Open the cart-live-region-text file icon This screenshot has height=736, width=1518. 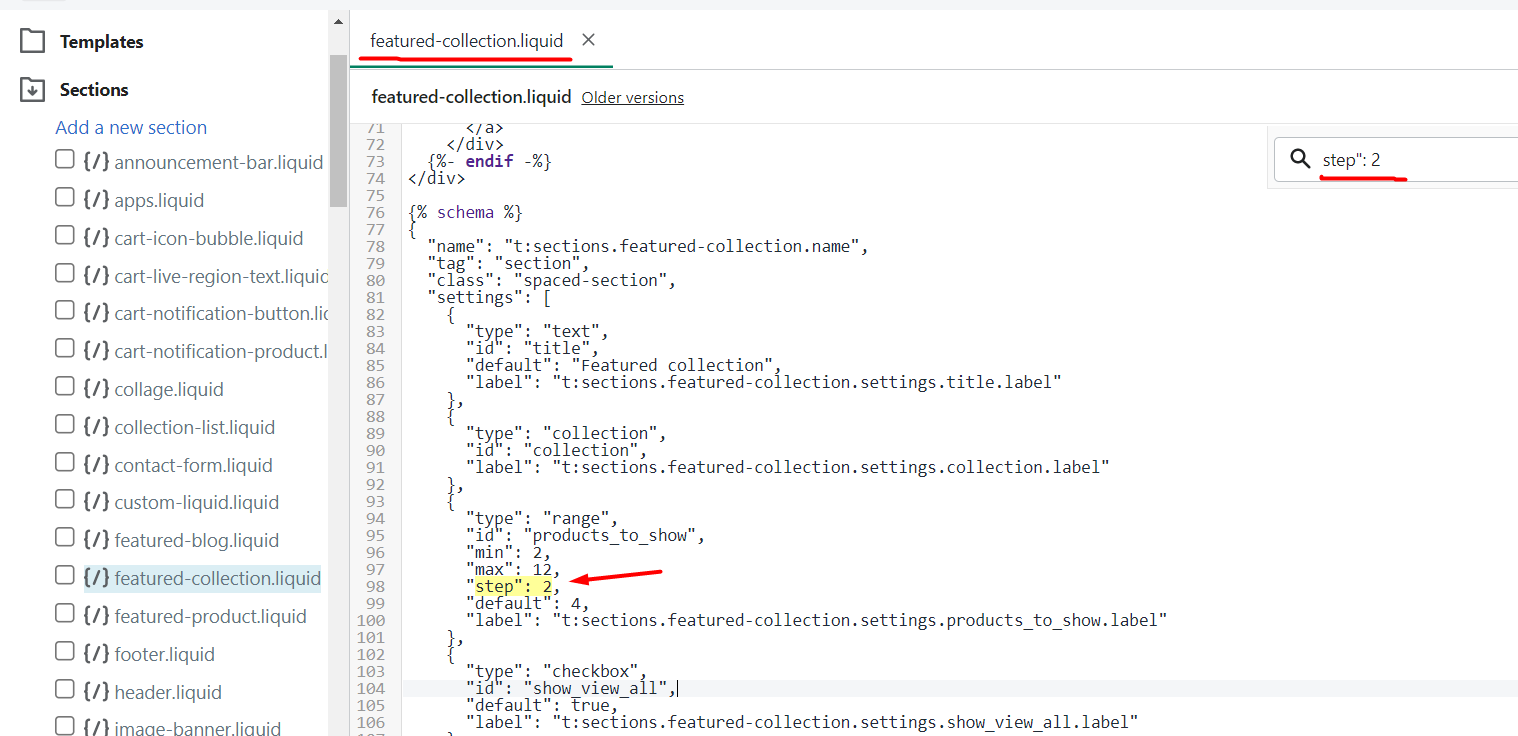click(x=96, y=276)
